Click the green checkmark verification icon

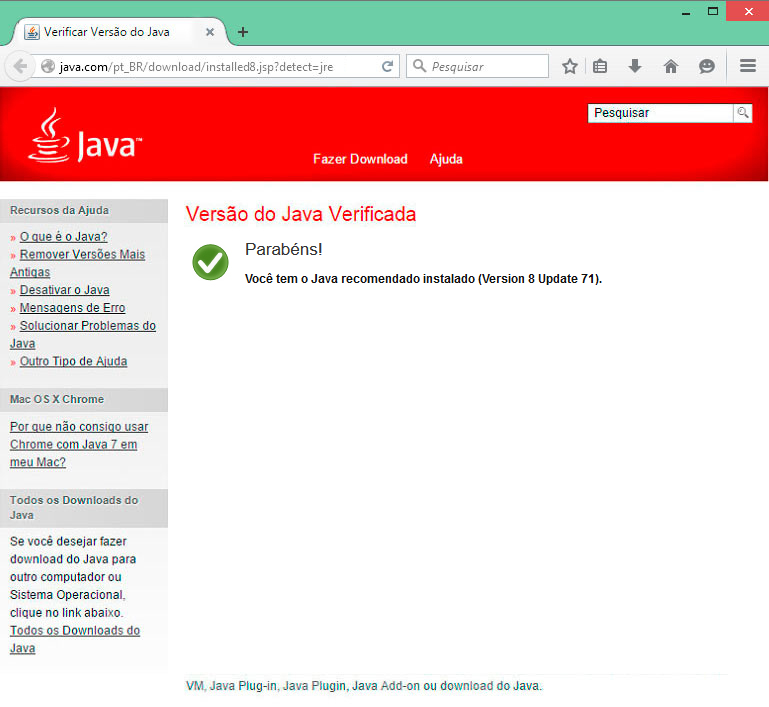[210, 262]
